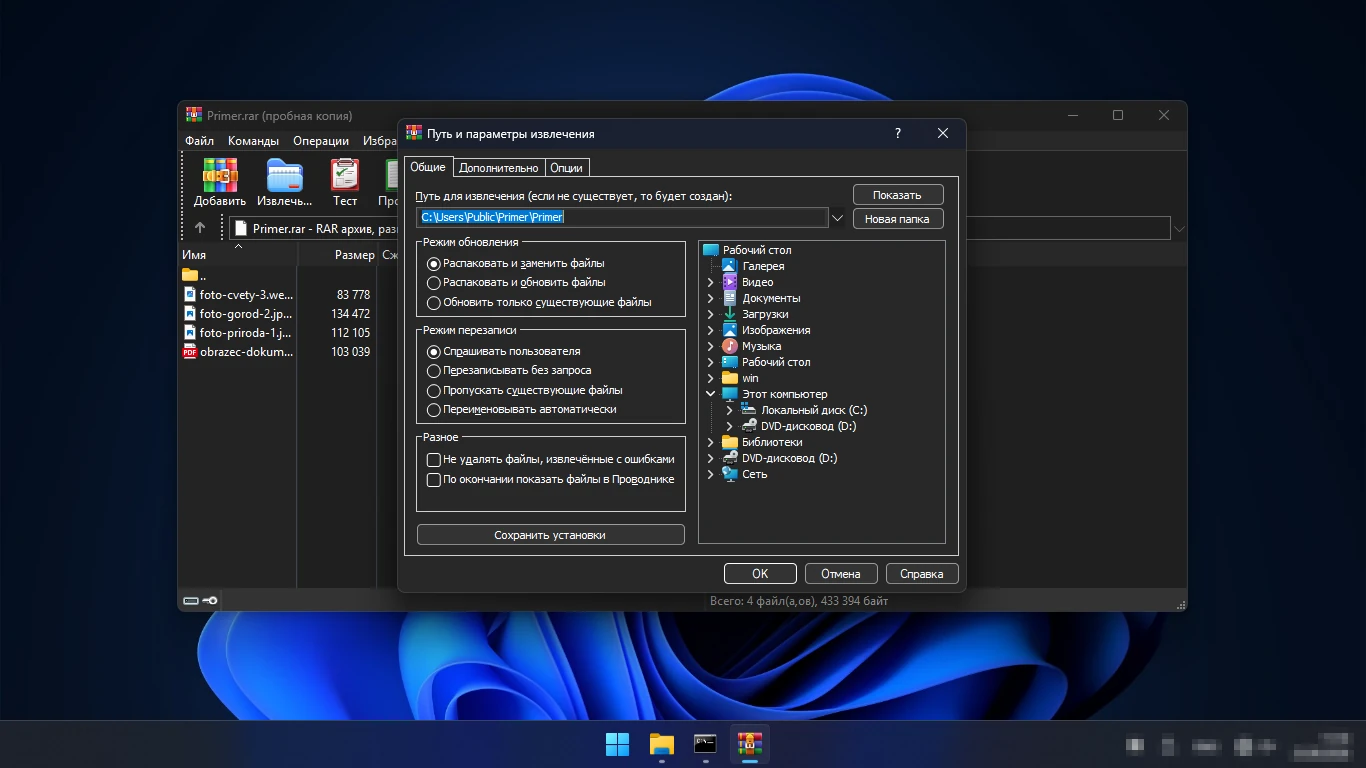Click the drive icon in WinRAR status bar
This screenshot has width=1366, height=768.
pos(191,601)
